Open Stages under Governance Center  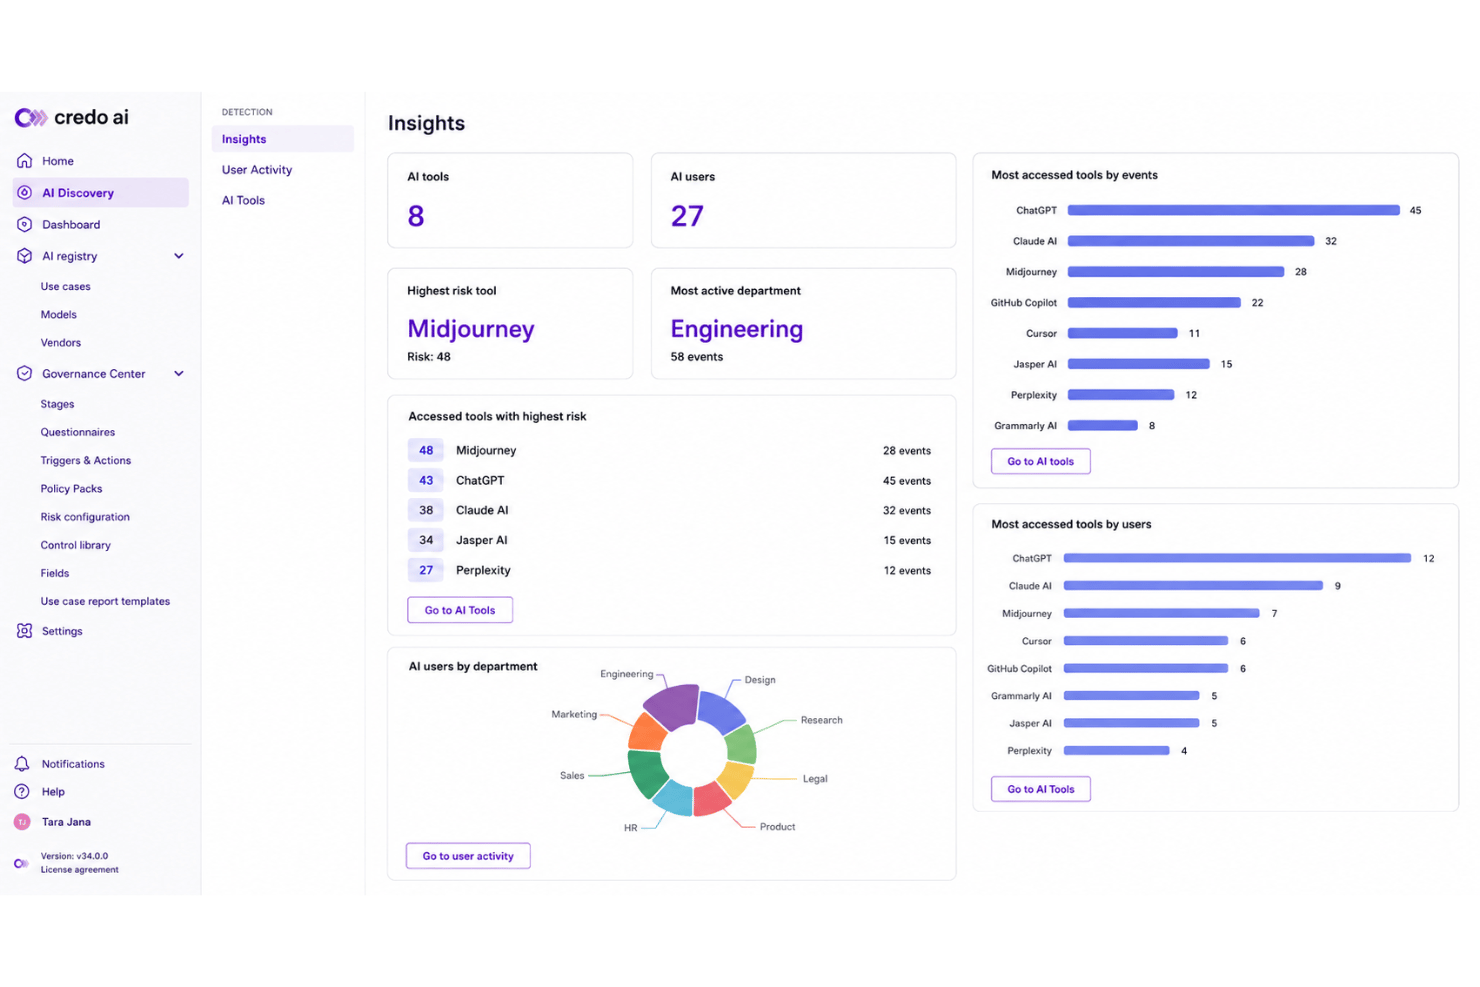point(57,405)
